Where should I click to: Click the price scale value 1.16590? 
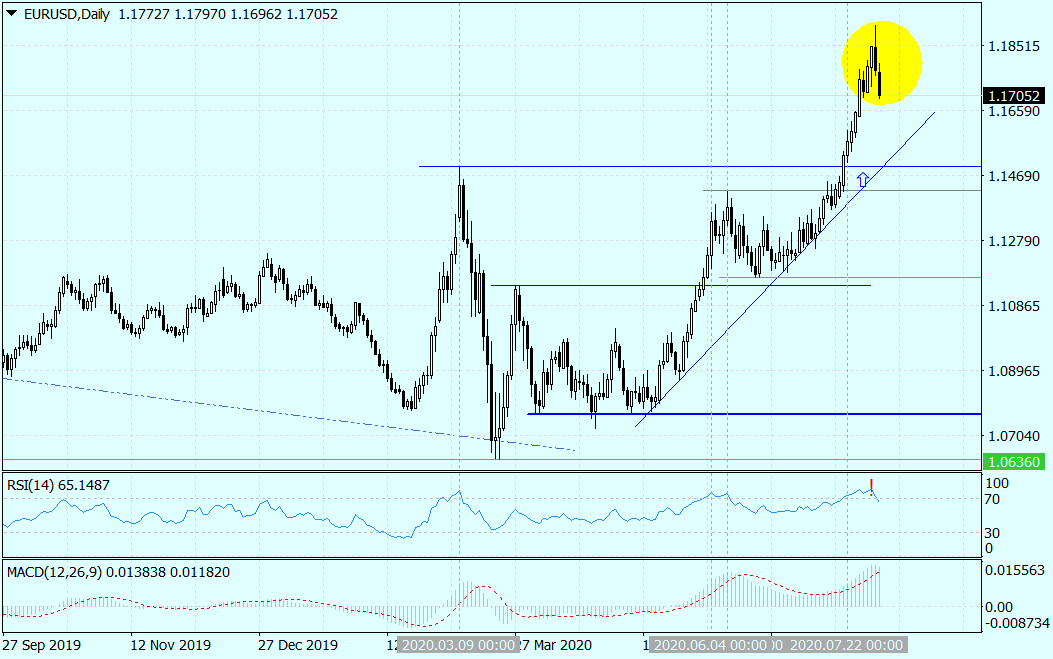pos(1014,112)
